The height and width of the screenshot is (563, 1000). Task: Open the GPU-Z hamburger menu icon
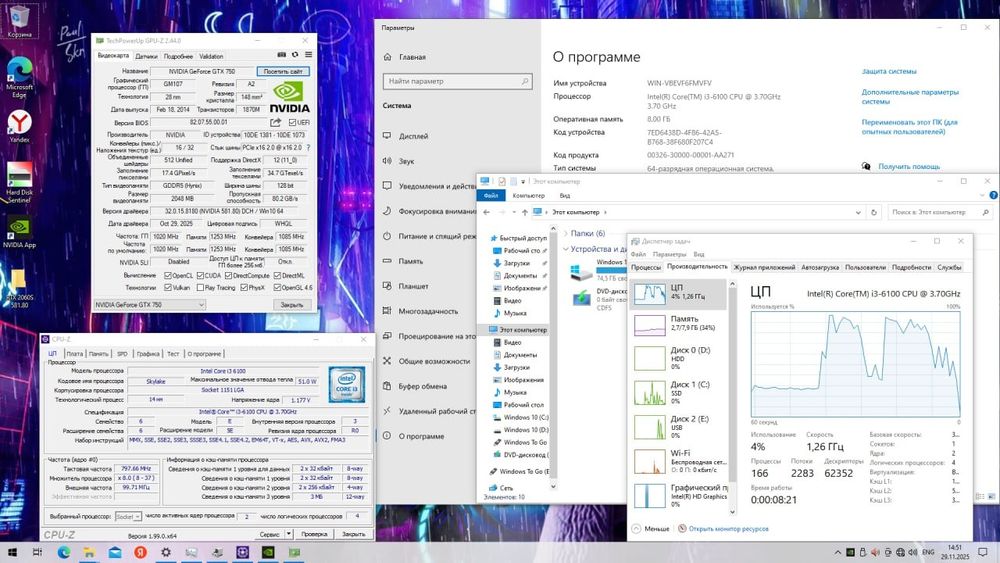point(309,55)
